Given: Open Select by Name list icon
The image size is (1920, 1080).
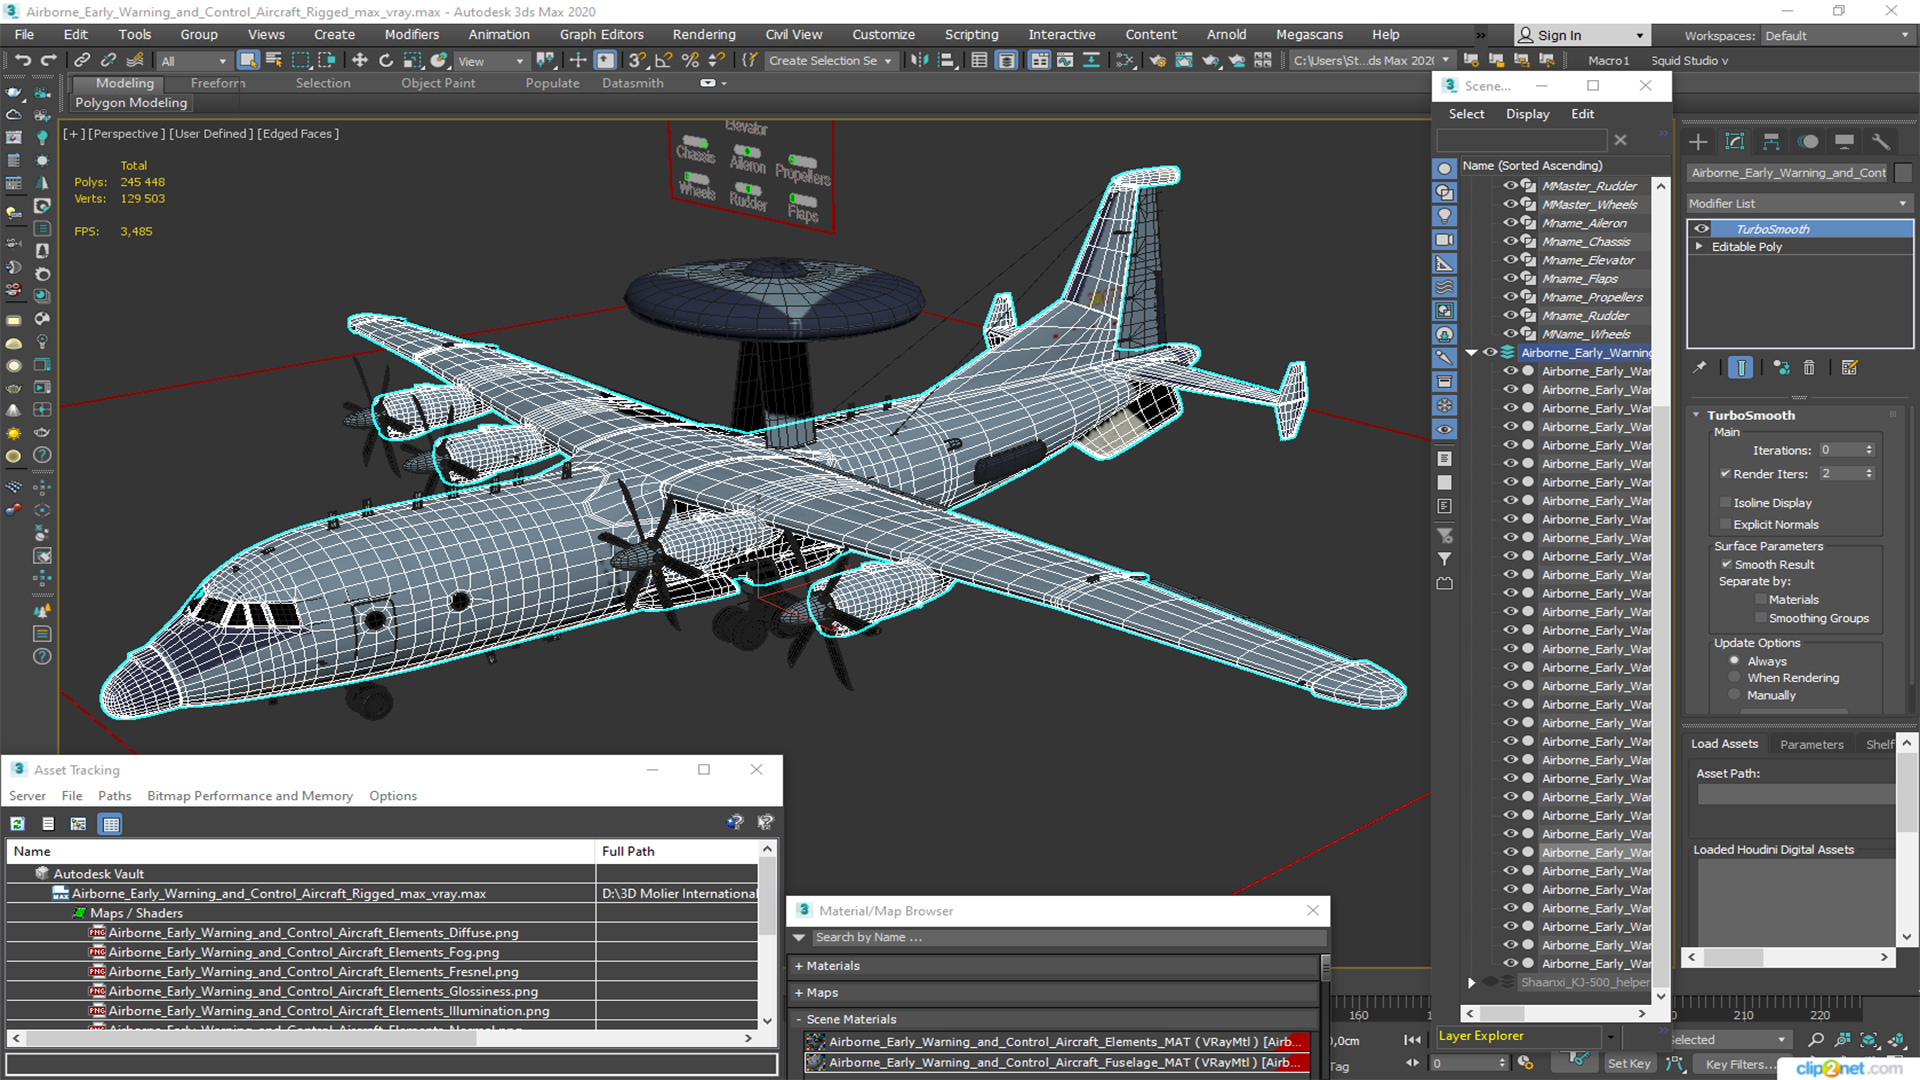Looking at the screenshot, I should 274,61.
